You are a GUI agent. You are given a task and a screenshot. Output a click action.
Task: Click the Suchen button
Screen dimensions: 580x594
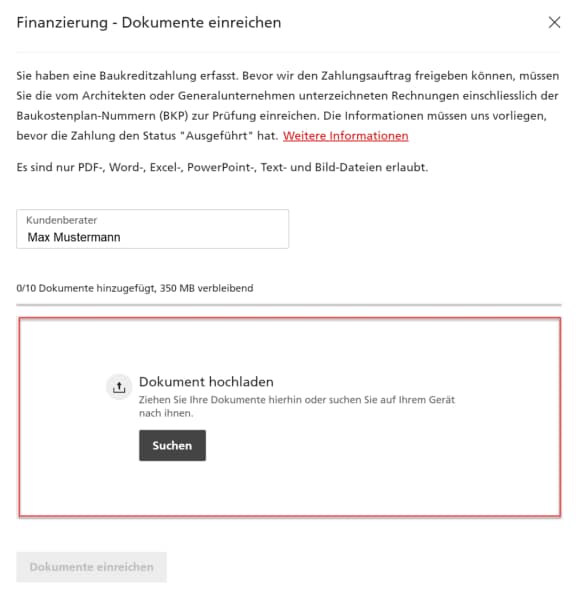pos(172,445)
